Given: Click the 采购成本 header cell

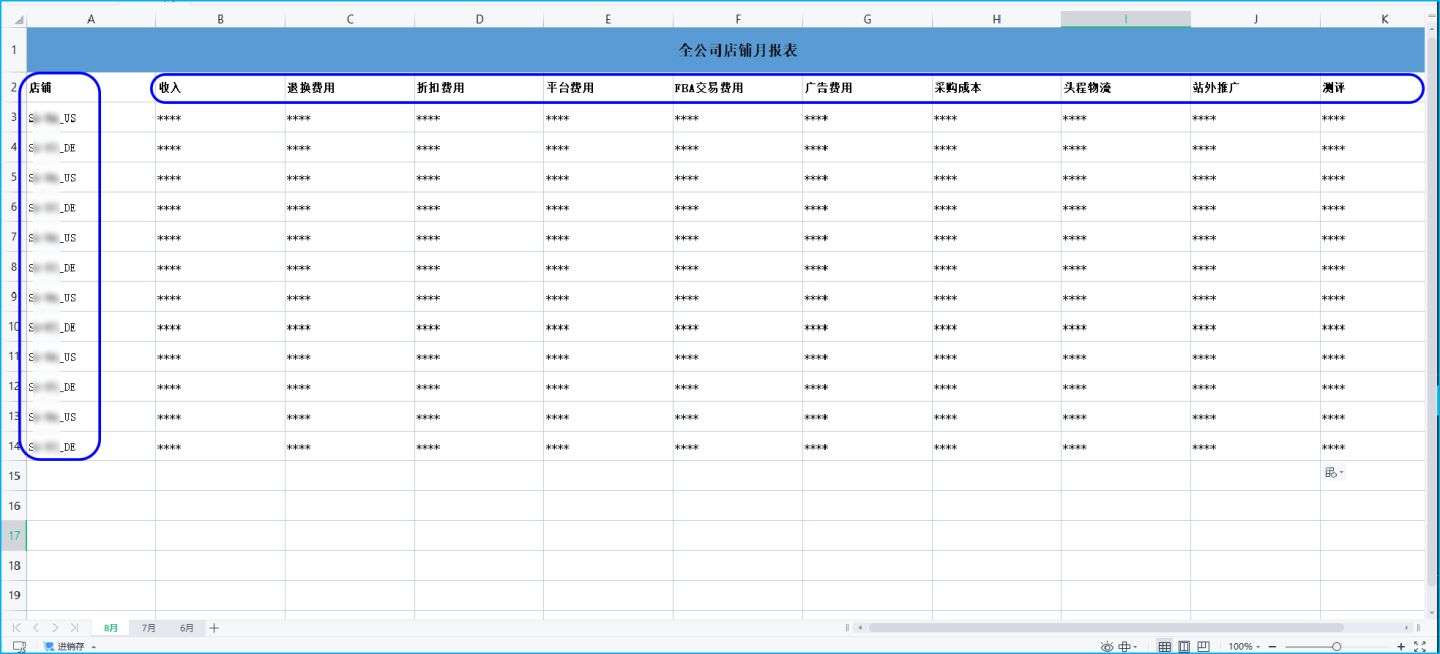Looking at the screenshot, I should (x=996, y=88).
